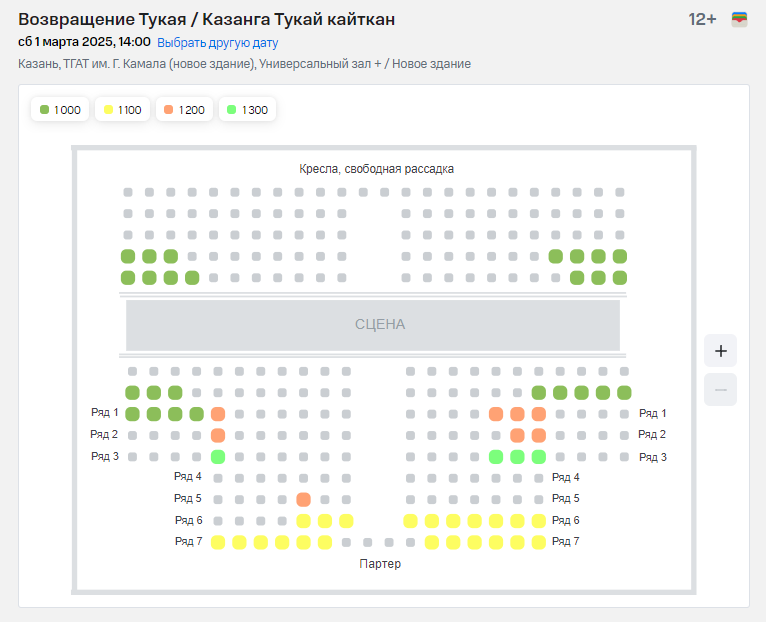Viewport: 766px width, 622px height.
Task: Choose leftmost orange seat in right Ряд 1
Action: [x=496, y=414]
